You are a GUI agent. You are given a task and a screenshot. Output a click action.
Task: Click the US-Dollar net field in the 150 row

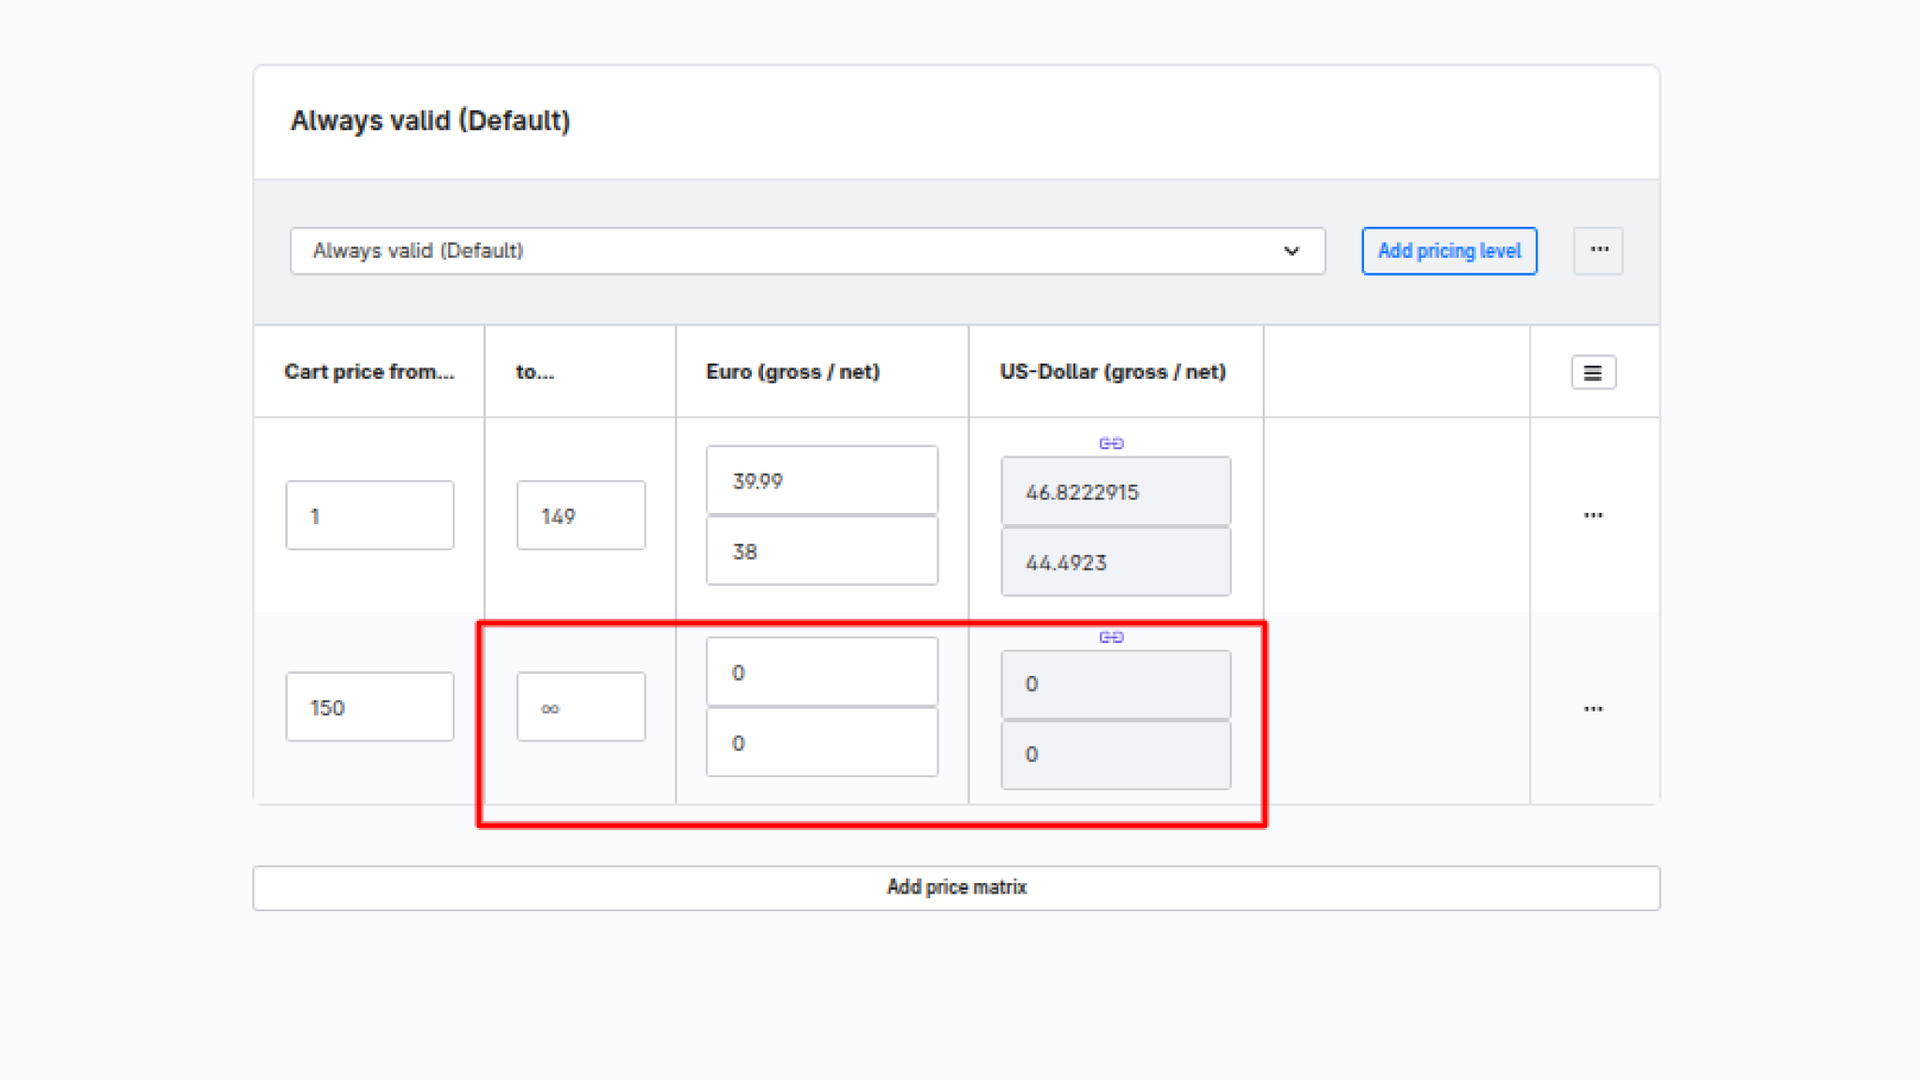pos(1116,755)
